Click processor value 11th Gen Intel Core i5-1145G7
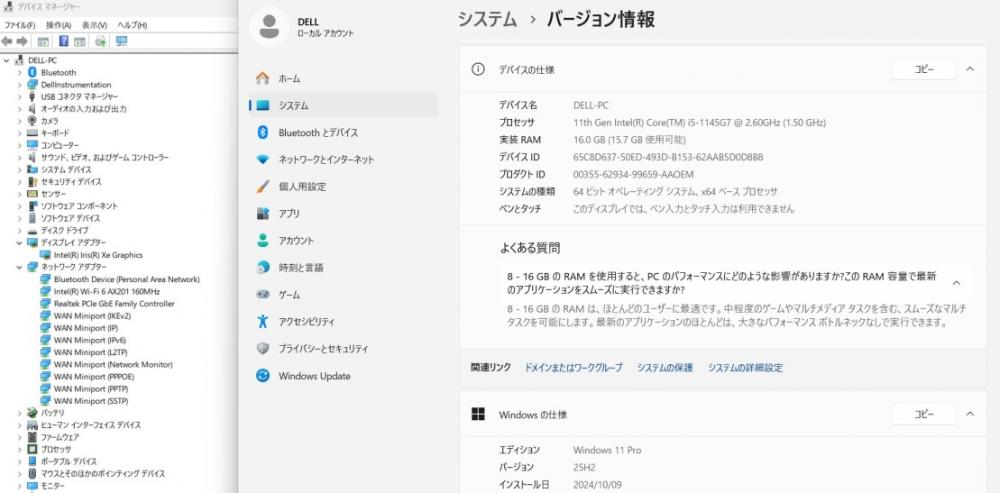Viewport: 1000px width, 493px height. click(x=700, y=122)
